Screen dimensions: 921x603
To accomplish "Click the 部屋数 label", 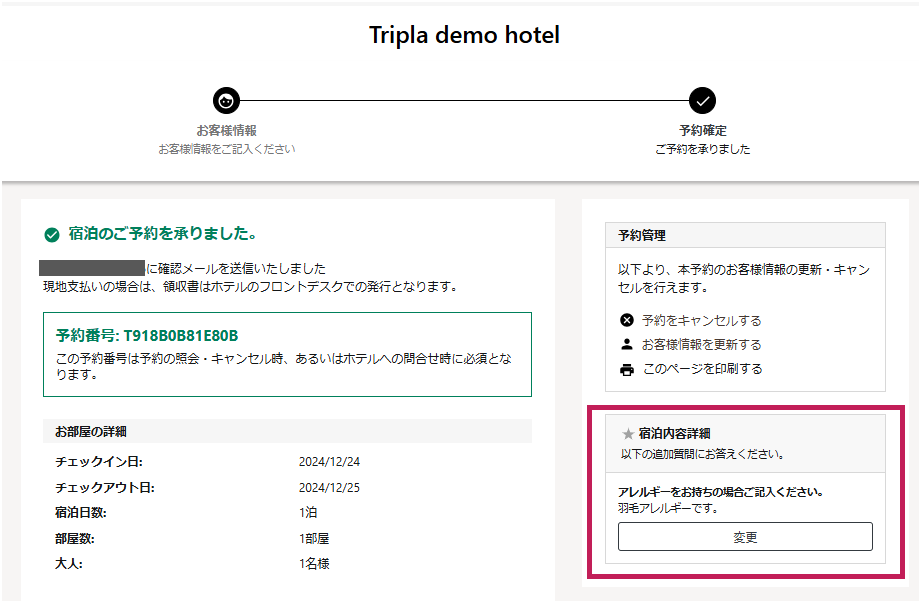I will pos(75,538).
